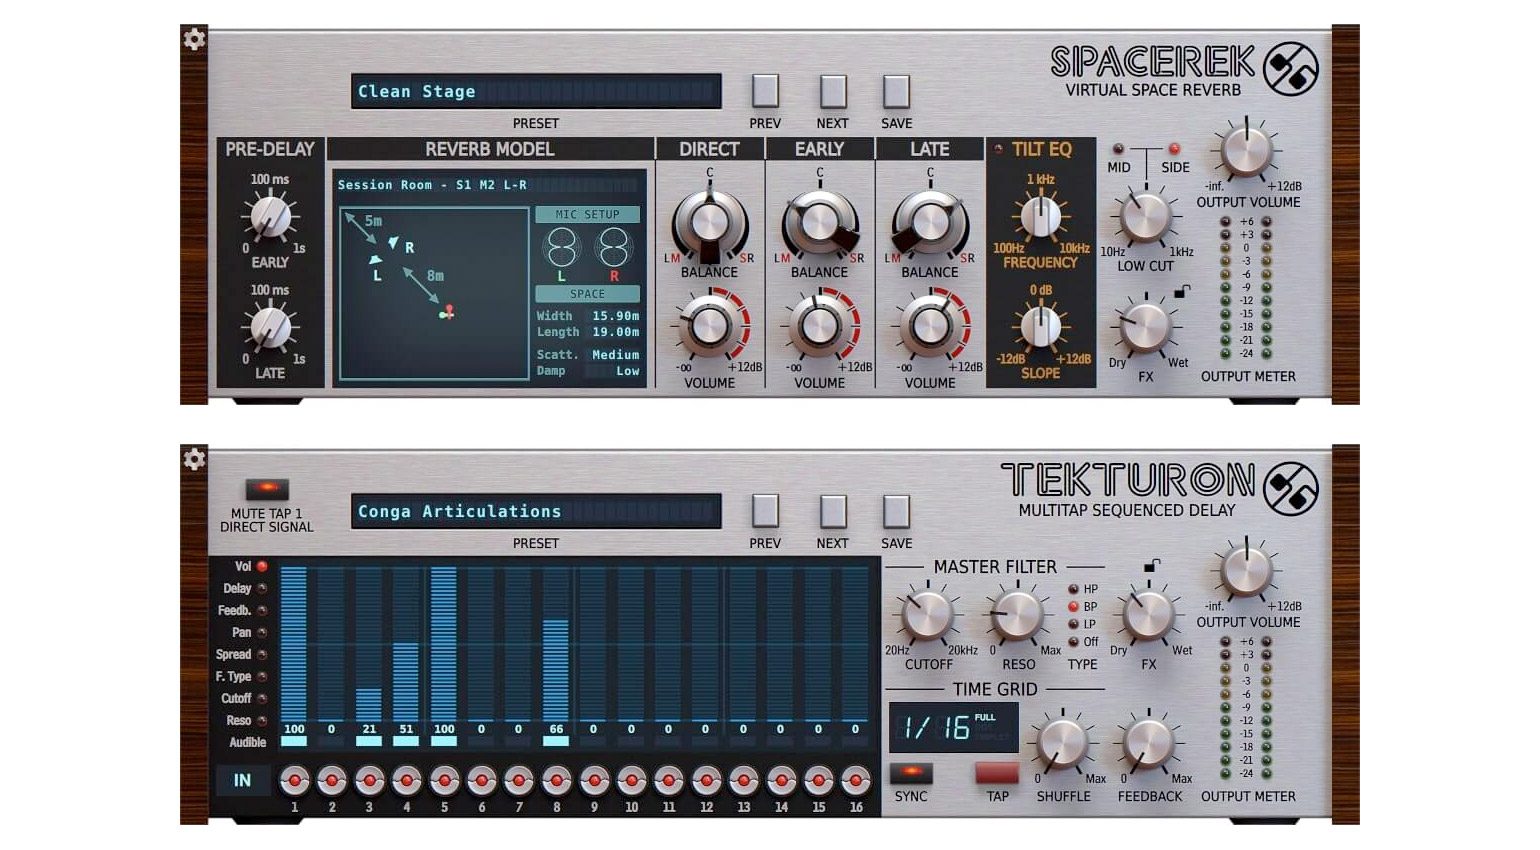Open Tekturon preset display Conga Articulations
The image size is (1540, 850).
(x=536, y=511)
